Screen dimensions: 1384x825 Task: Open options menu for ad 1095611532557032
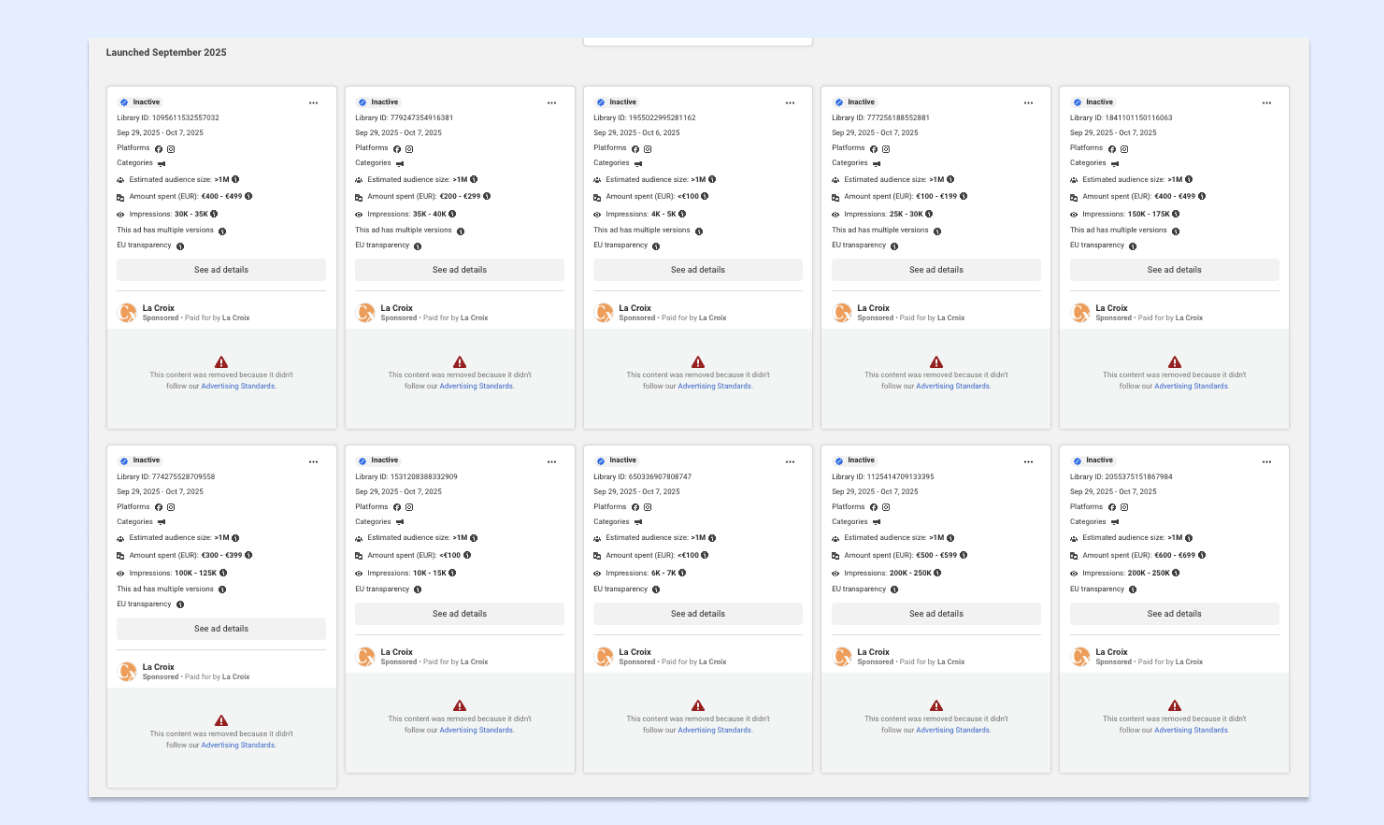(313, 103)
